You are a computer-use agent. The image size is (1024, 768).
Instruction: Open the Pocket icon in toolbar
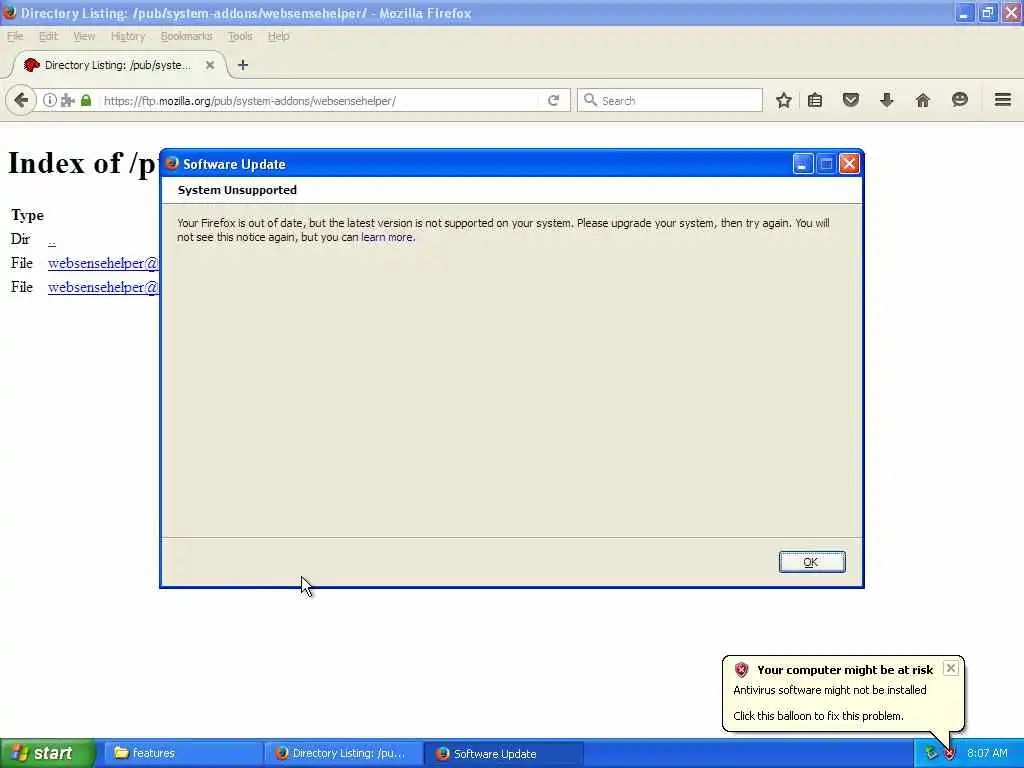[850, 100]
